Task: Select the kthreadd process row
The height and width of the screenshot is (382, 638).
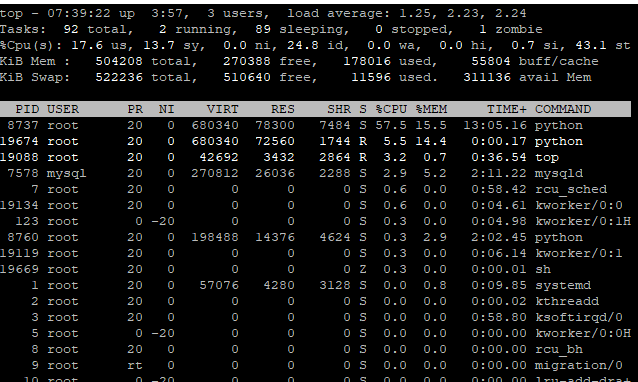Action: pos(315,301)
